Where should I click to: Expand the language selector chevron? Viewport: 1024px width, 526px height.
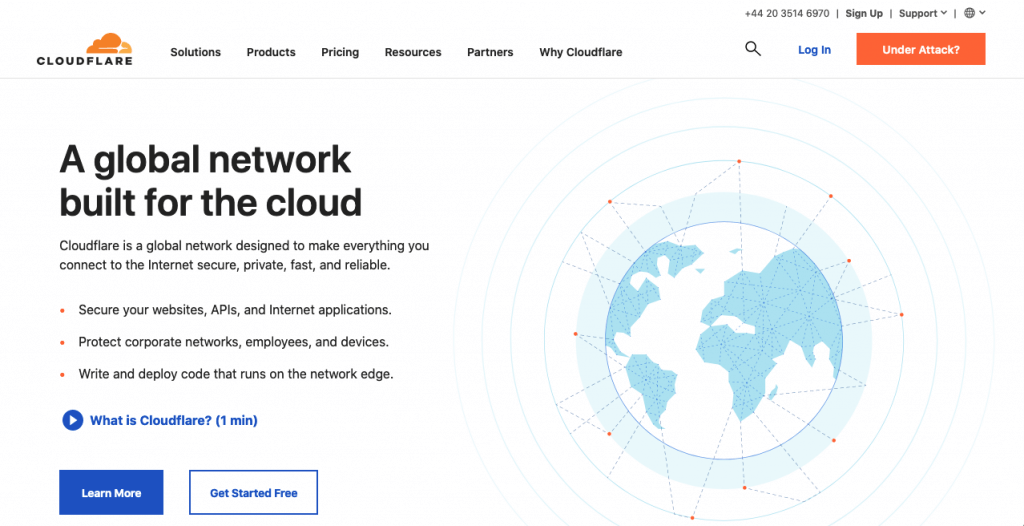pos(982,13)
